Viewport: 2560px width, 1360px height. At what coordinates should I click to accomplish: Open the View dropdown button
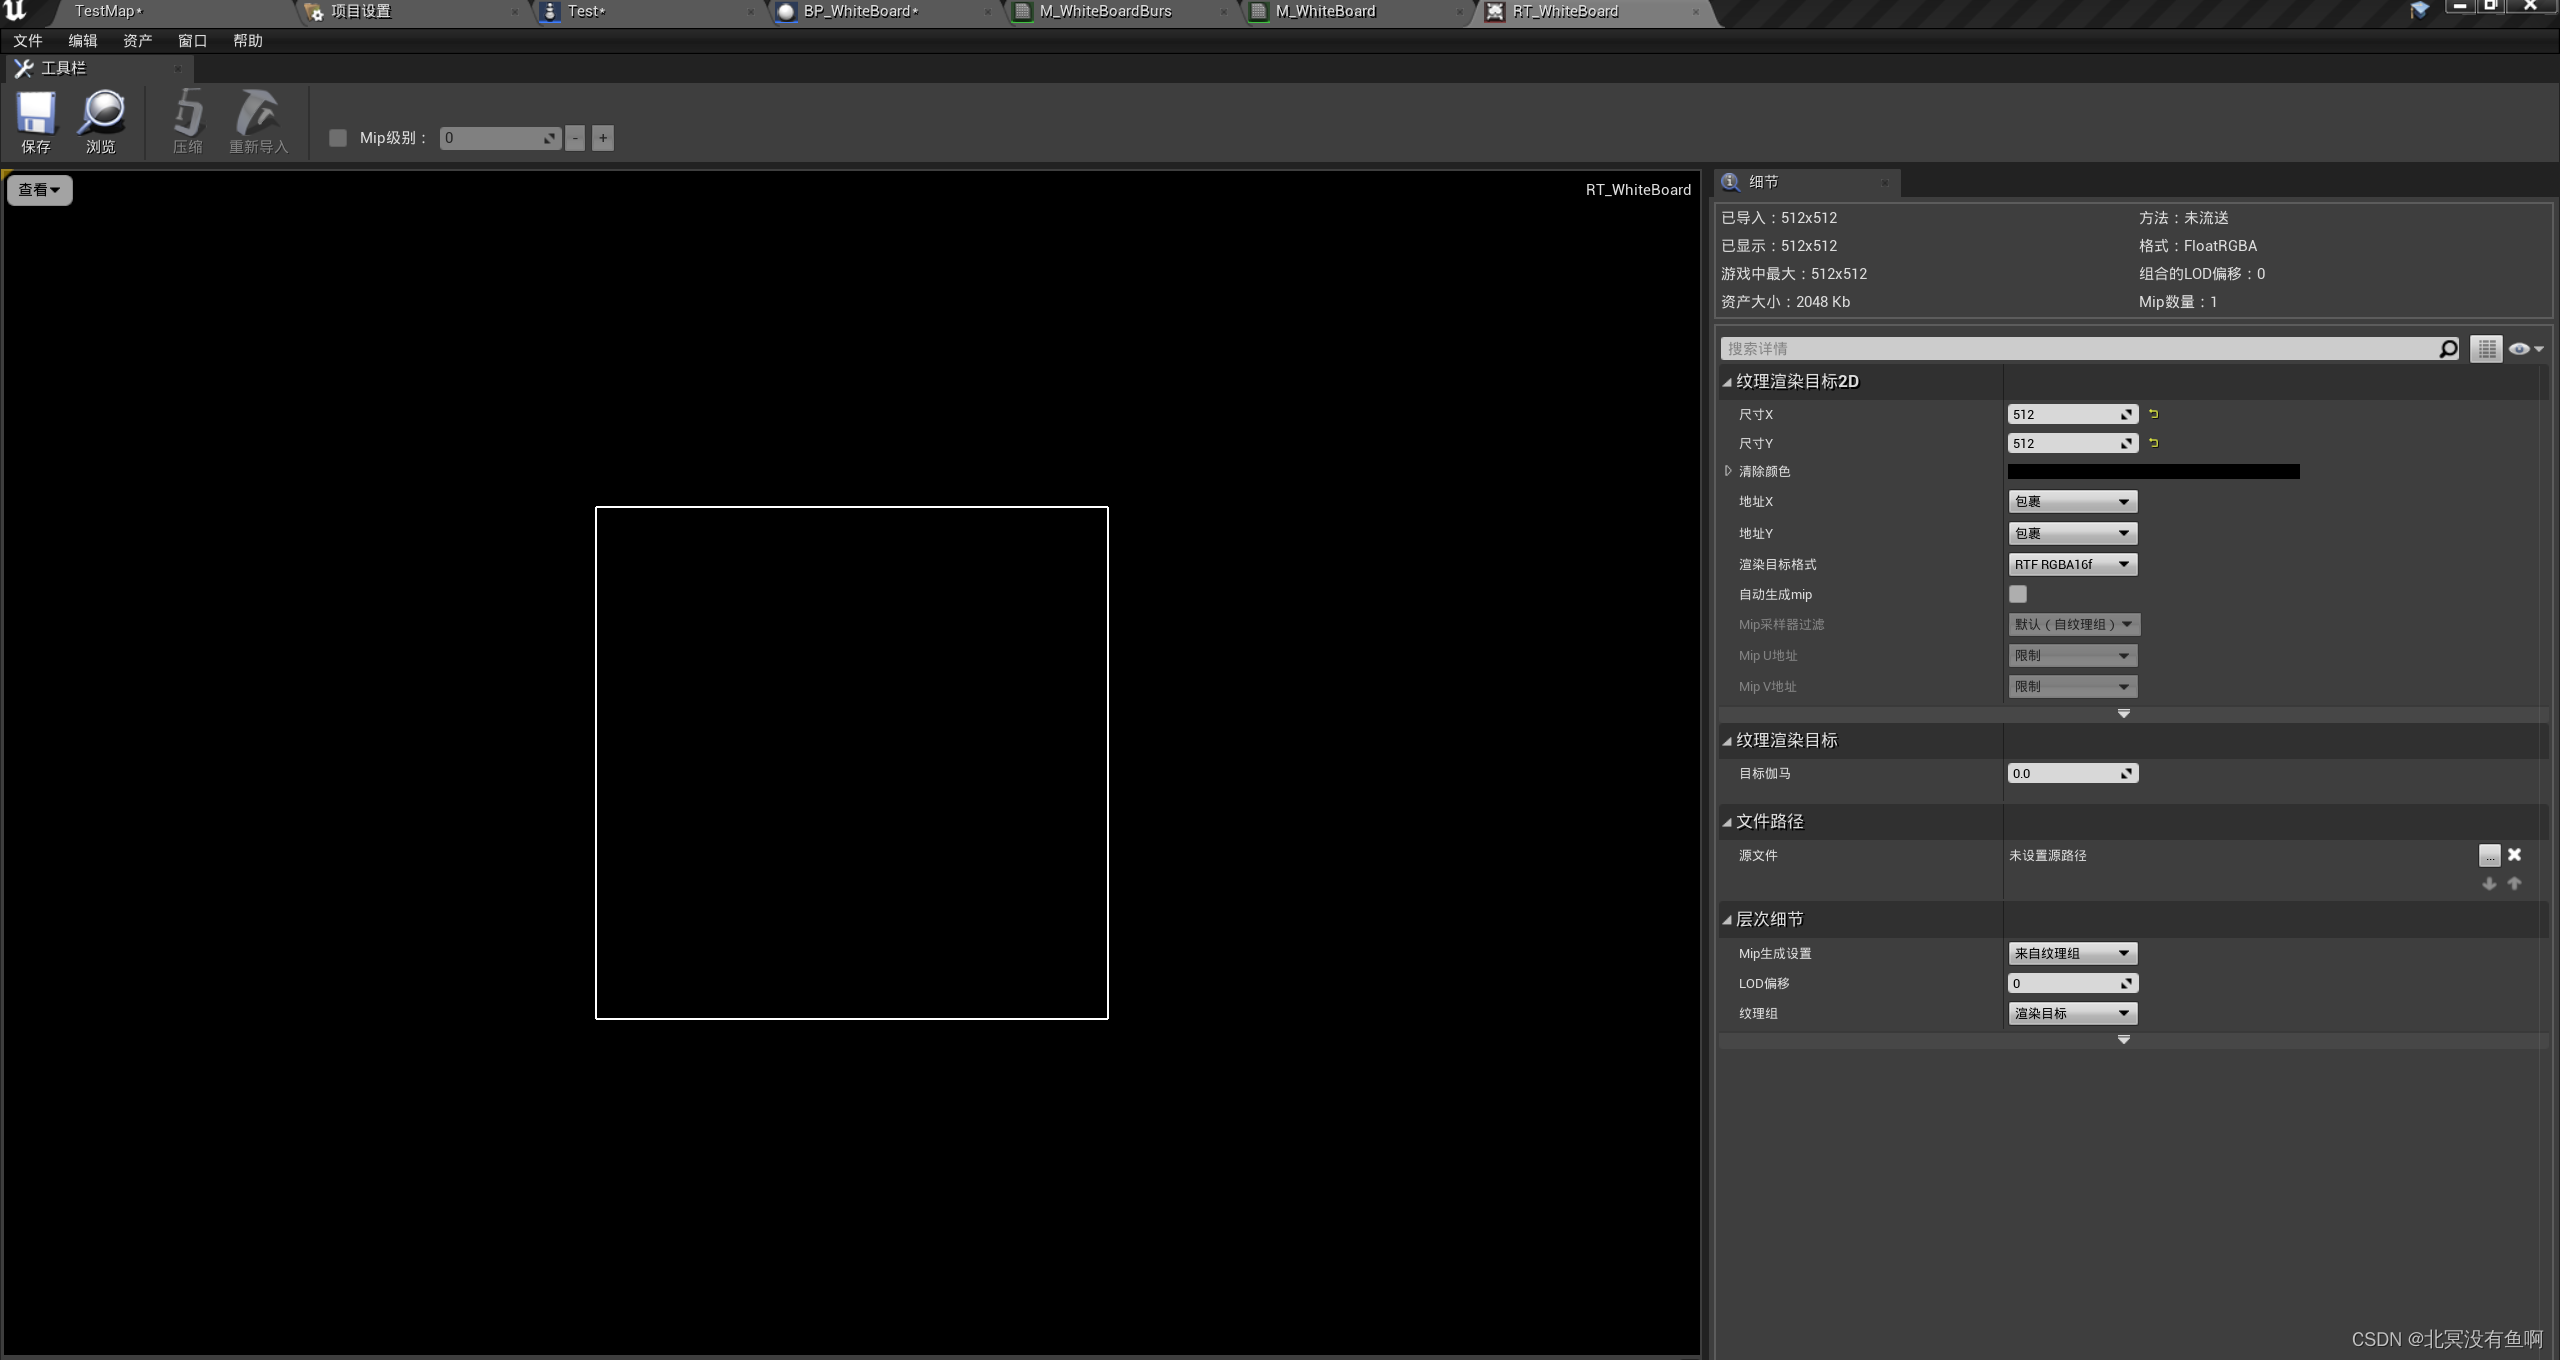39,190
